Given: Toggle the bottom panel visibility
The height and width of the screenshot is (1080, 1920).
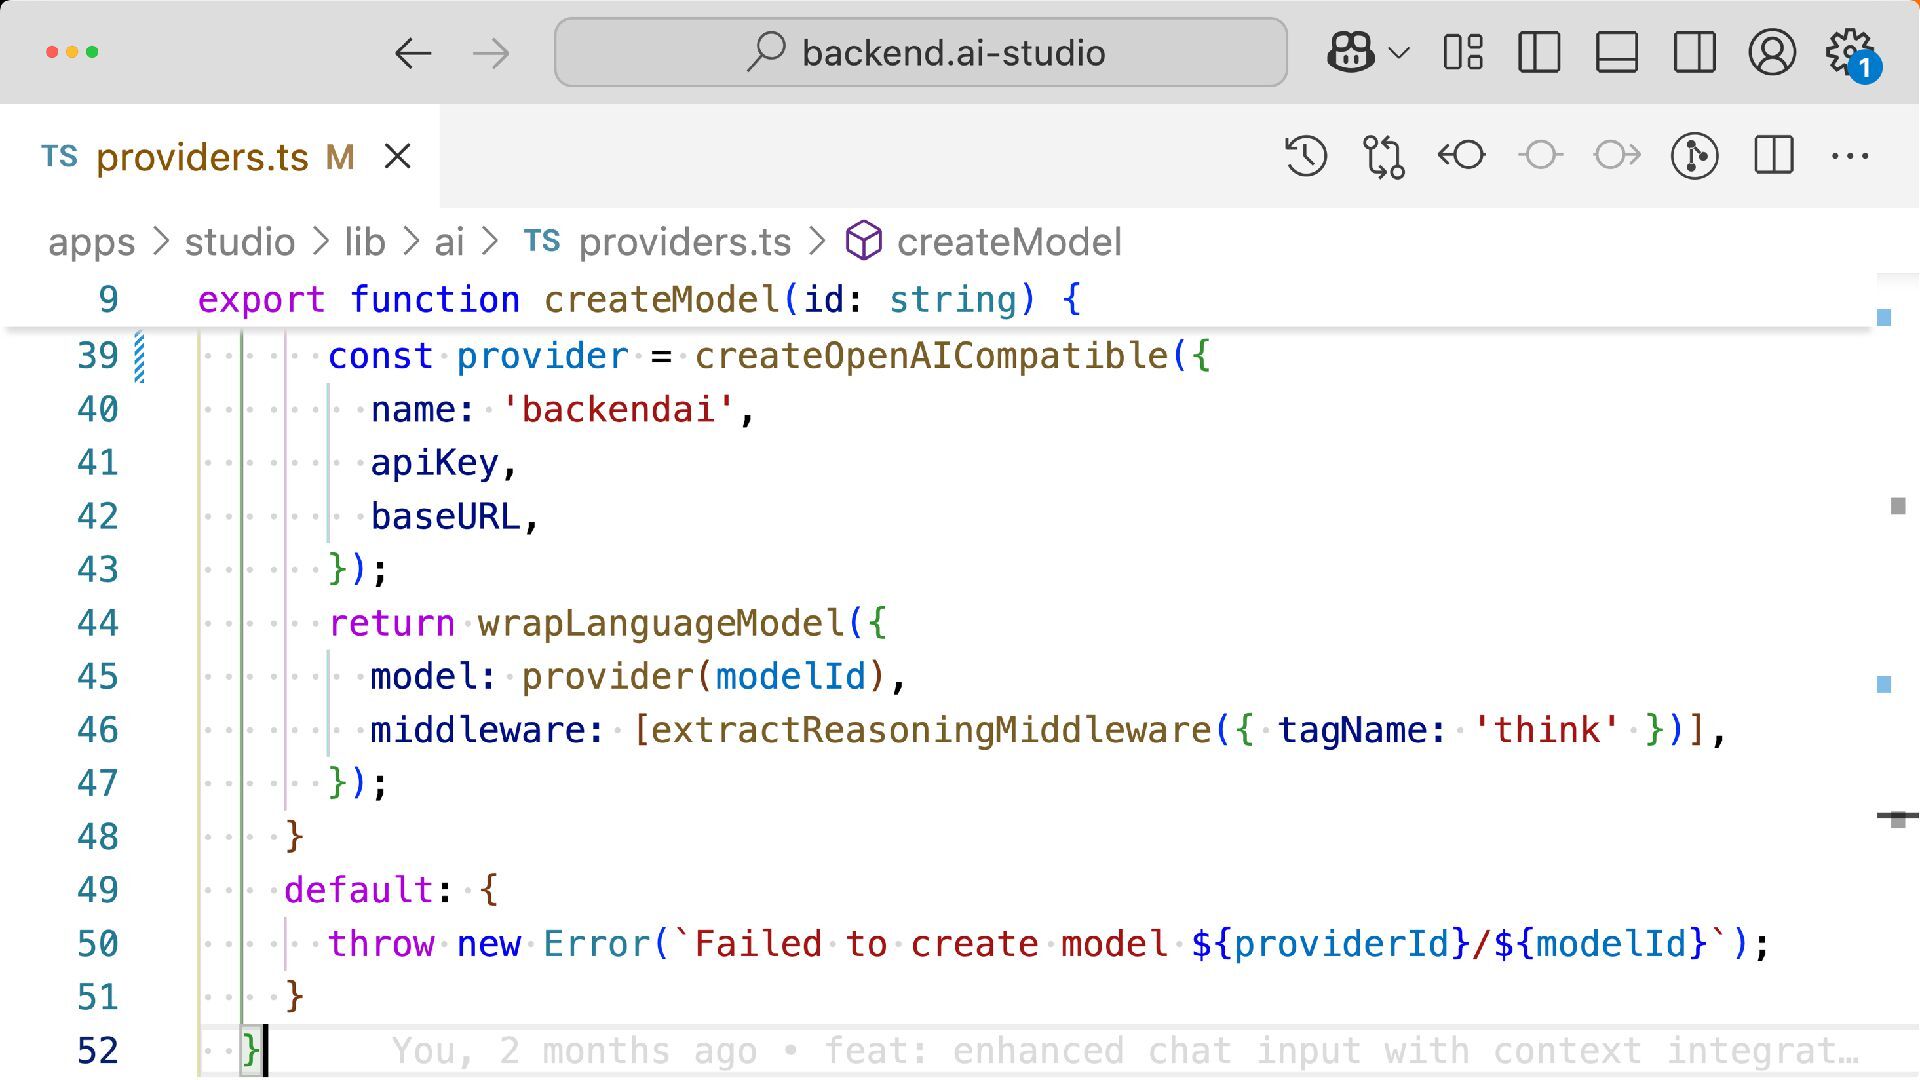Looking at the screenshot, I should (1616, 52).
